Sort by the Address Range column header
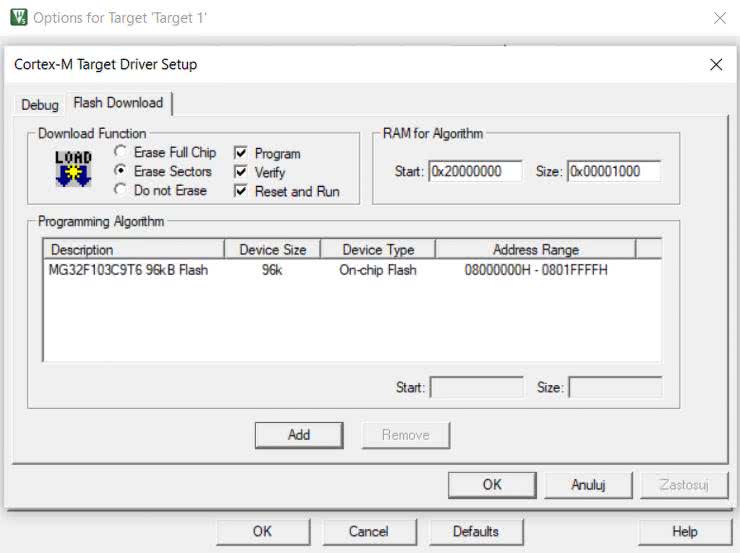The image size is (740, 553). 535,249
